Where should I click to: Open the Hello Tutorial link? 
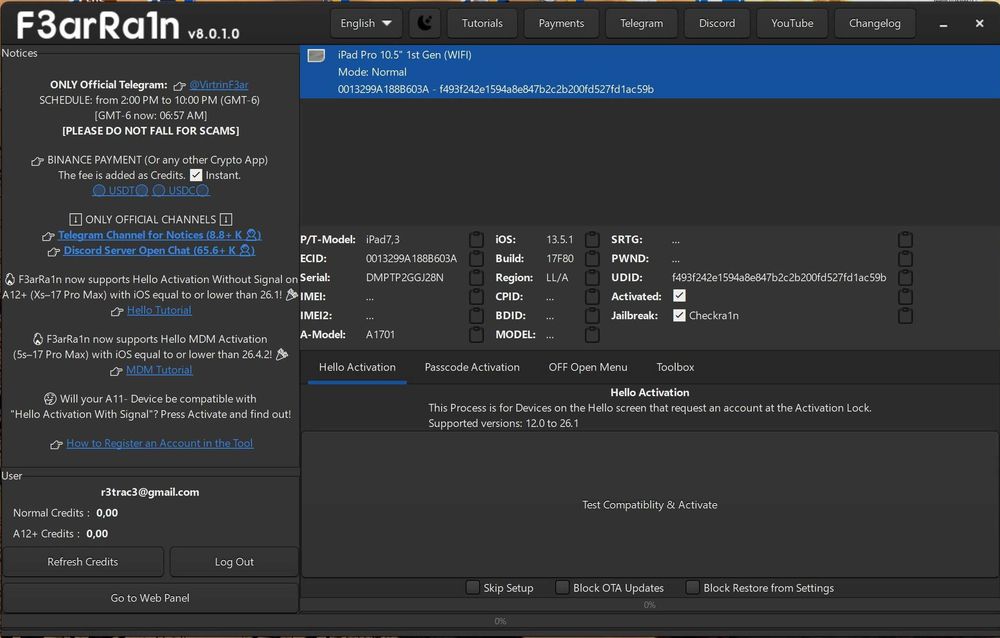(x=159, y=311)
